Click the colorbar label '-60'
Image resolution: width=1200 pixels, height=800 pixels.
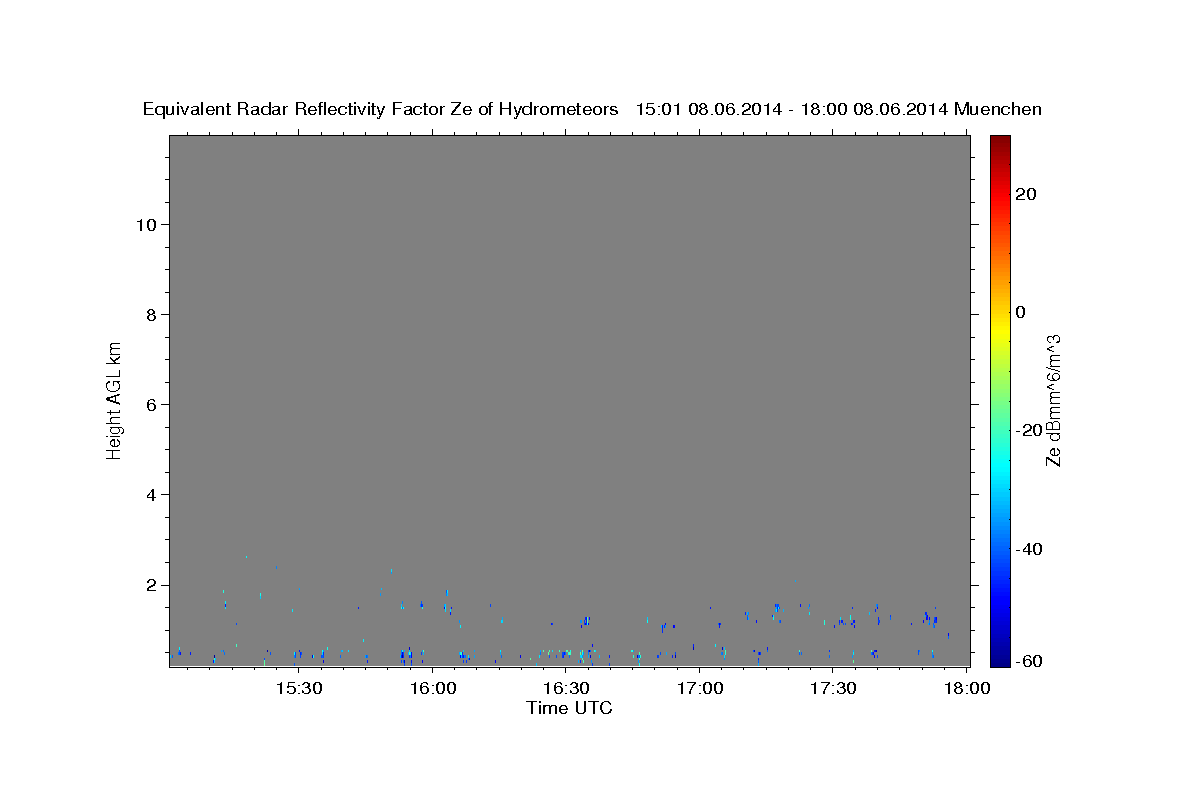[x=1030, y=661]
